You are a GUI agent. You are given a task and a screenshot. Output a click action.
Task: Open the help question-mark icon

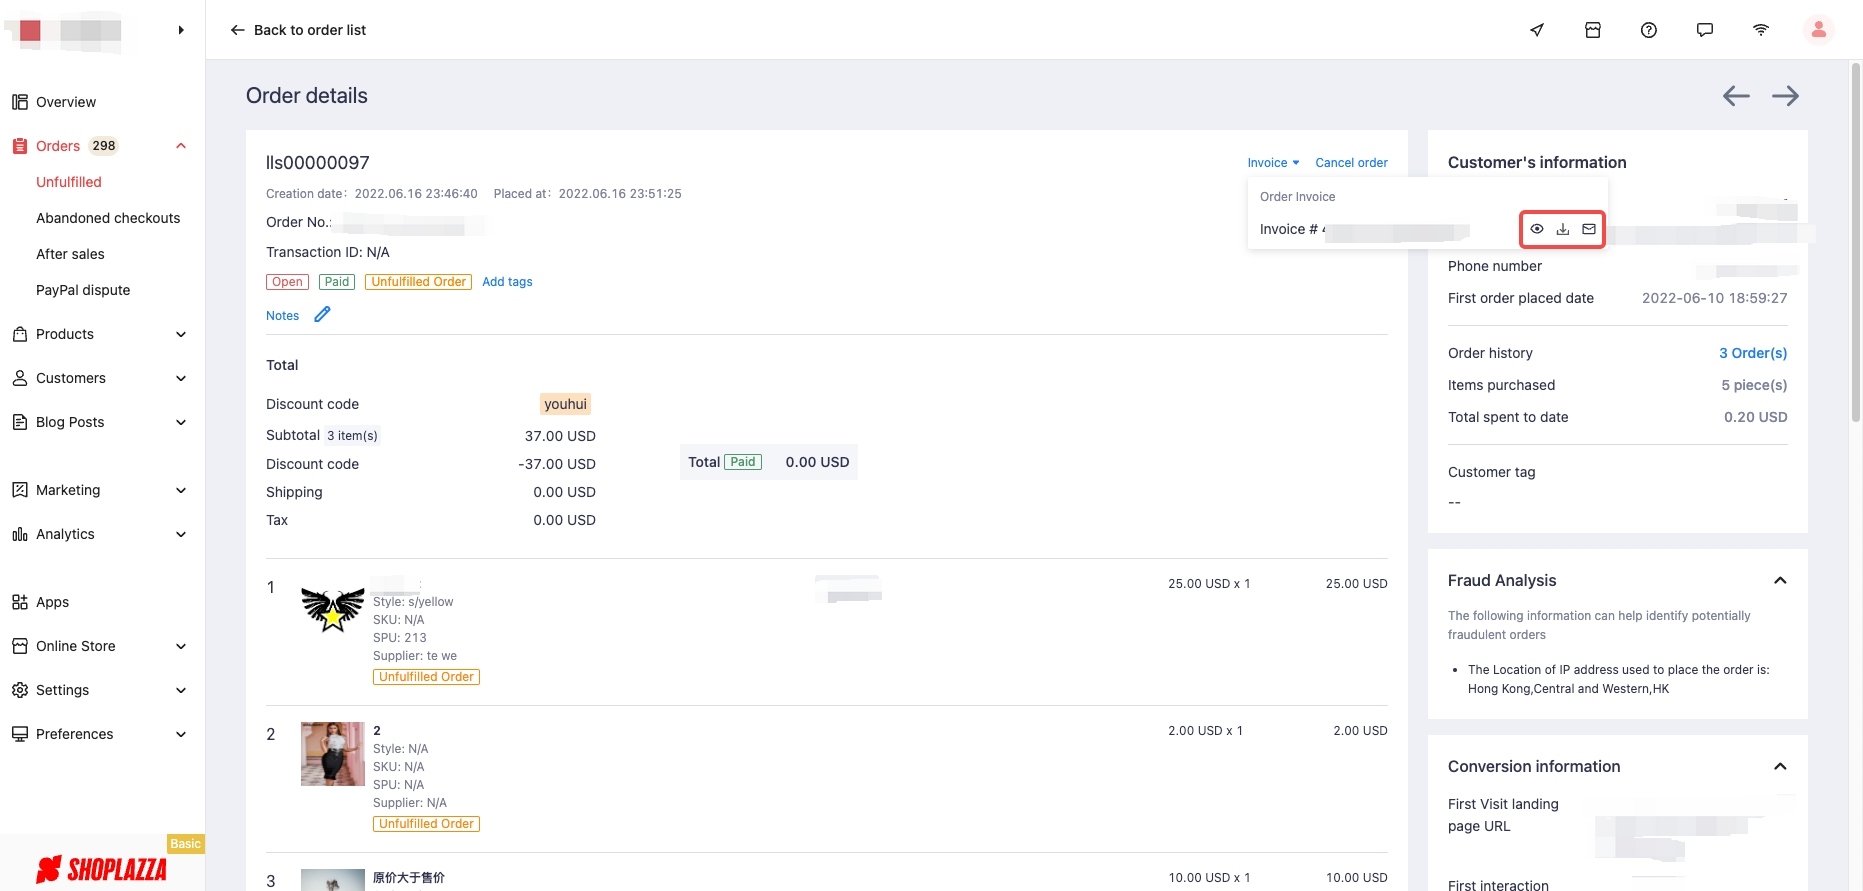click(x=1649, y=30)
